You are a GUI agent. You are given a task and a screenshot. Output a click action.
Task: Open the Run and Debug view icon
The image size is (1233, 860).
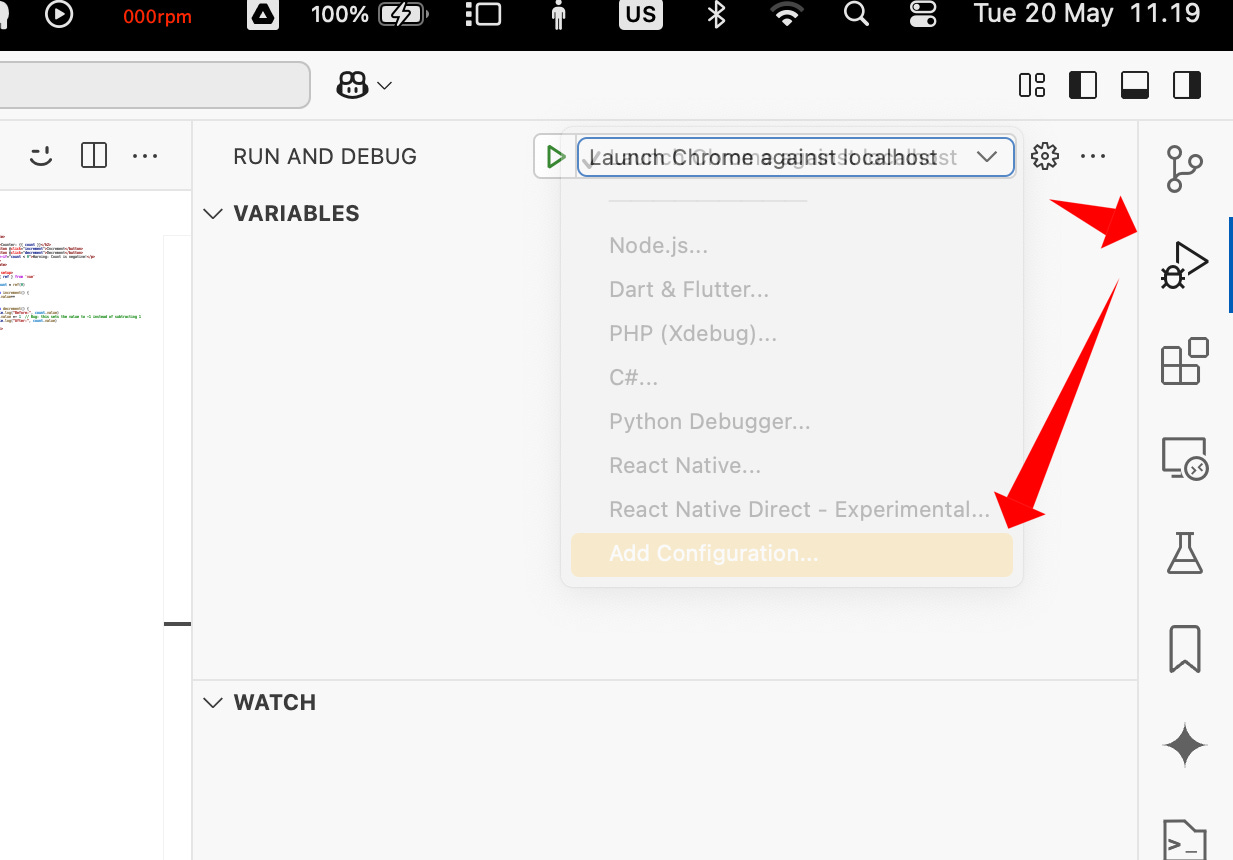tap(1184, 264)
